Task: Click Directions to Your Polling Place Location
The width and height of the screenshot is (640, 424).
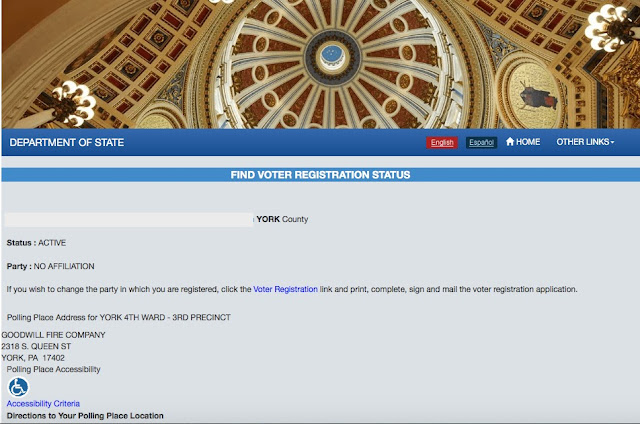Action: click(x=85, y=415)
